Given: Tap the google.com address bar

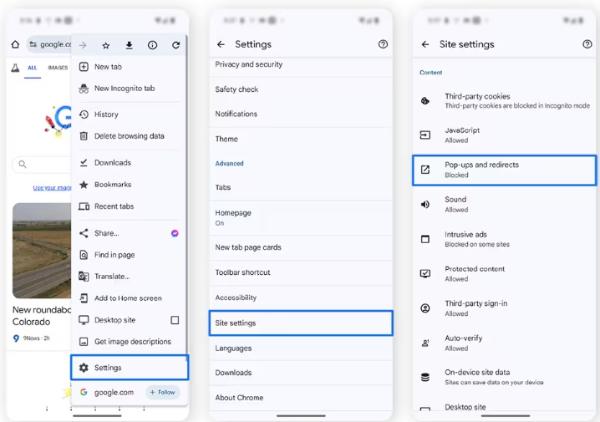Looking at the screenshot, I should pyautogui.click(x=50, y=45).
